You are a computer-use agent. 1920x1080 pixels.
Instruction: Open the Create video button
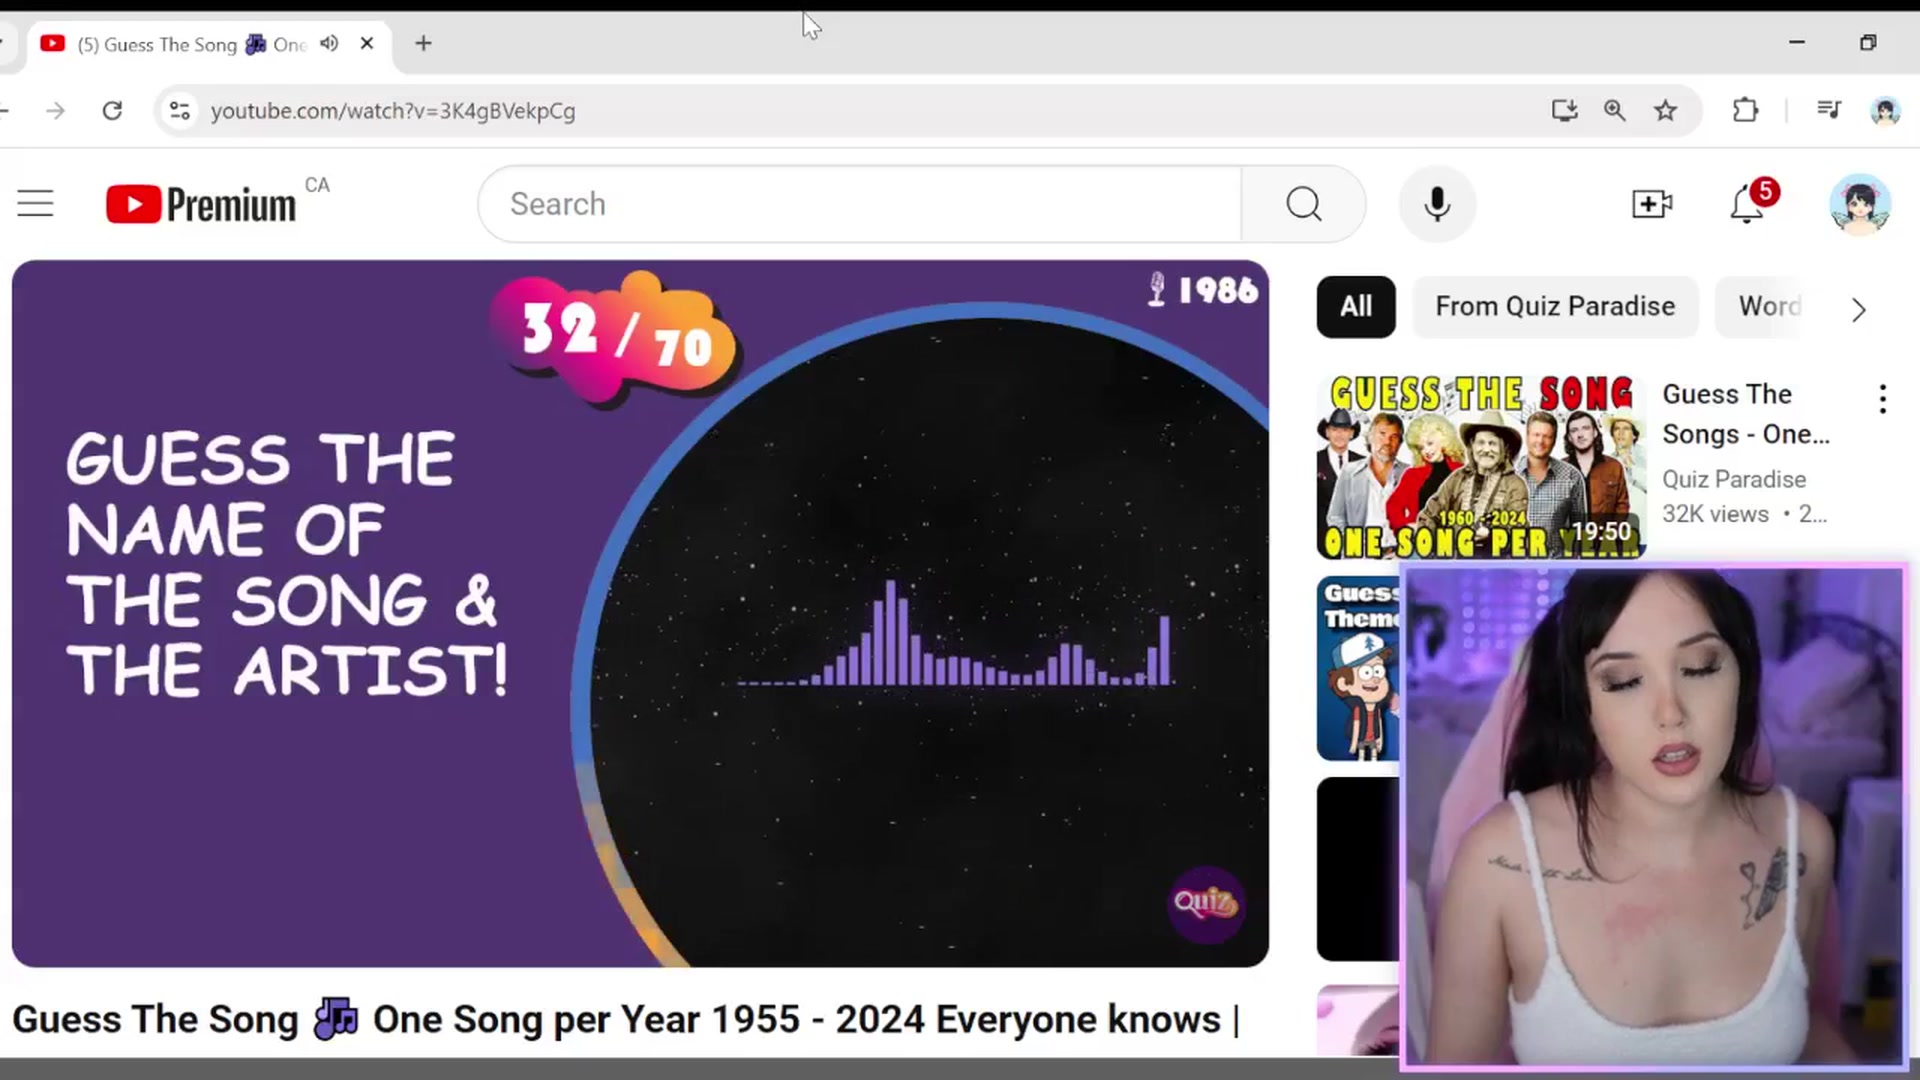point(1652,204)
